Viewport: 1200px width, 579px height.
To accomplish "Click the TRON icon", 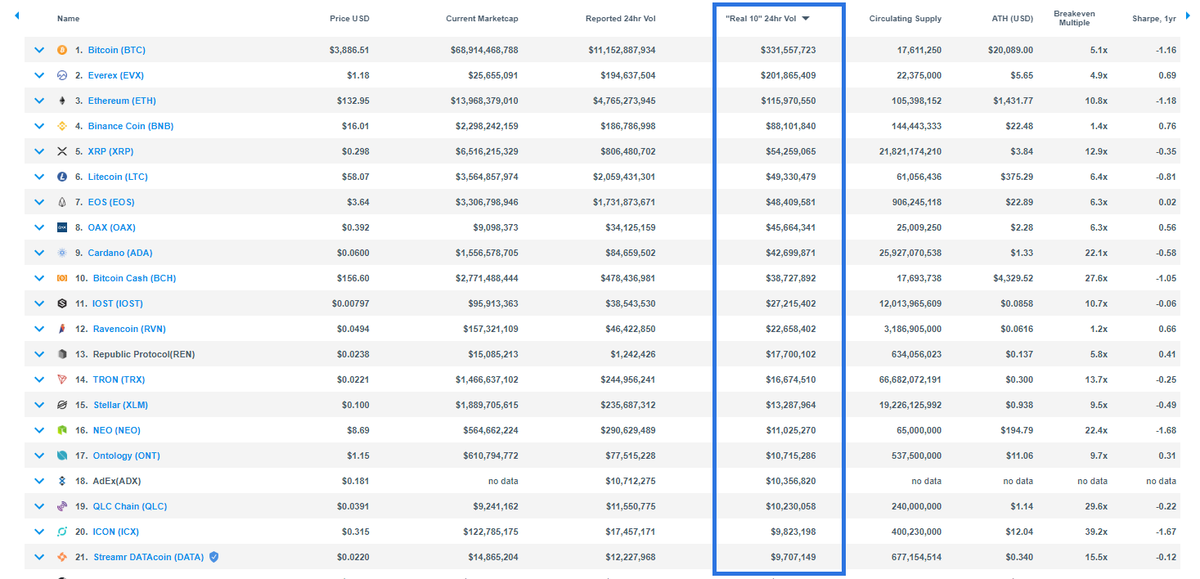I will pyautogui.click(x=62, y=379).
